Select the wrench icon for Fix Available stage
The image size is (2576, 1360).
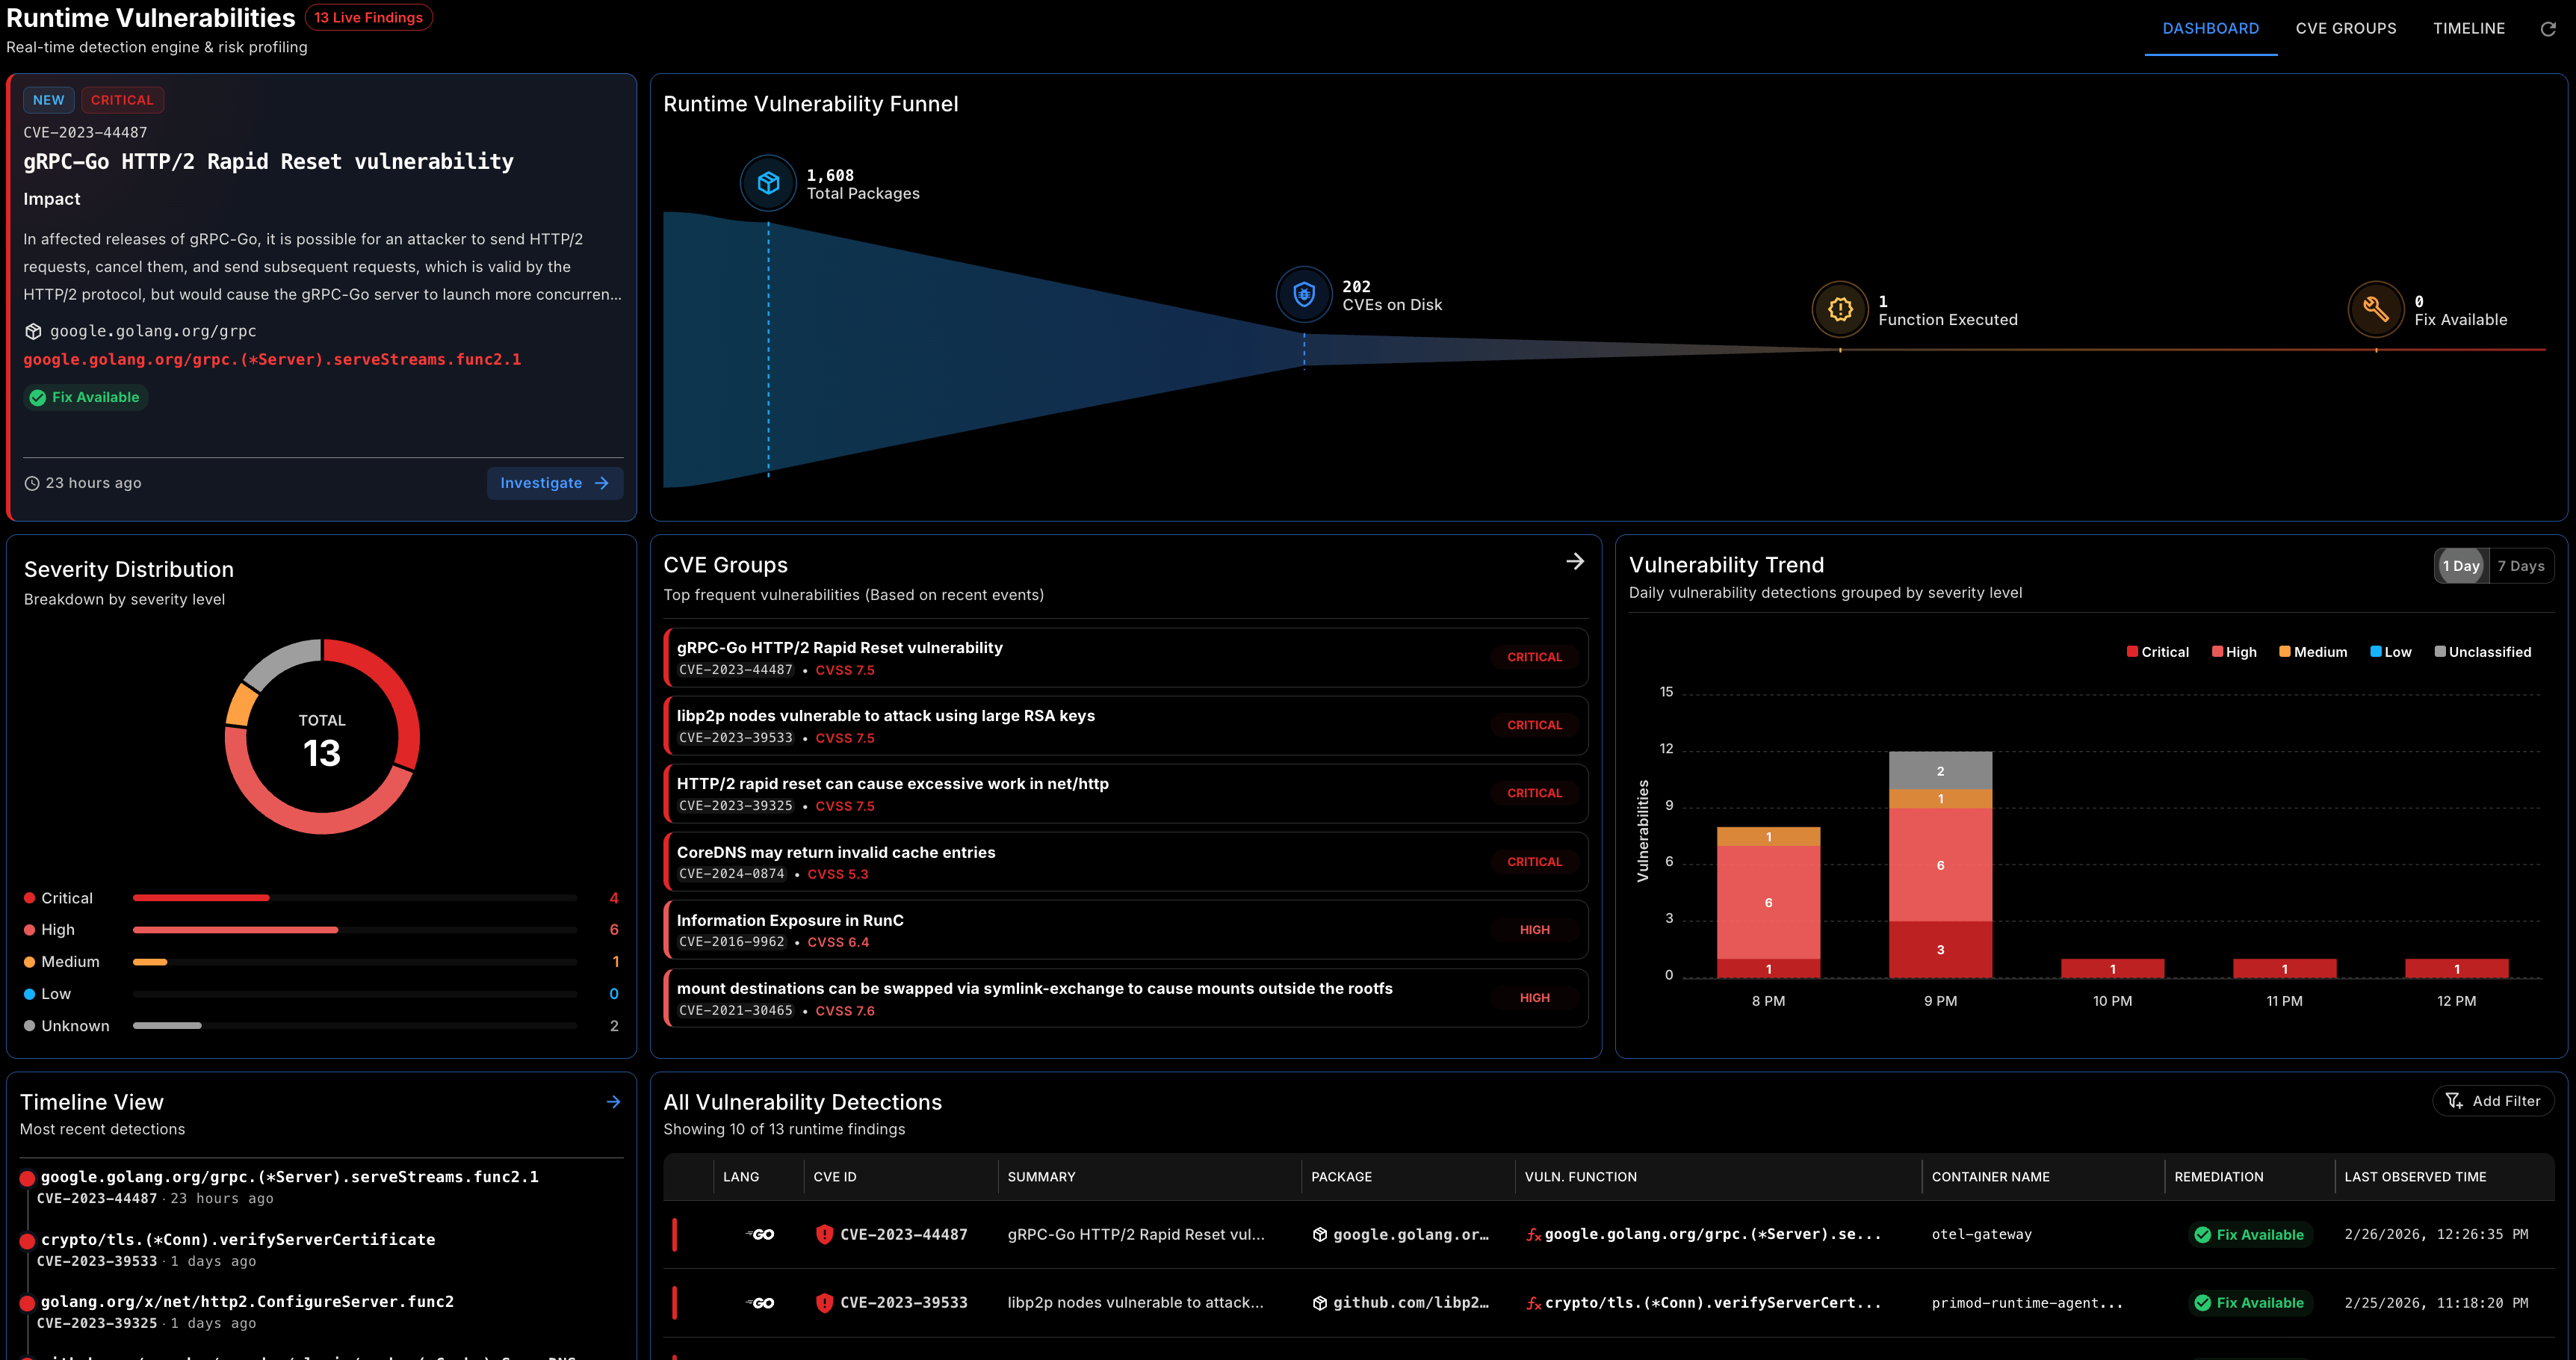click(2376, 309)
